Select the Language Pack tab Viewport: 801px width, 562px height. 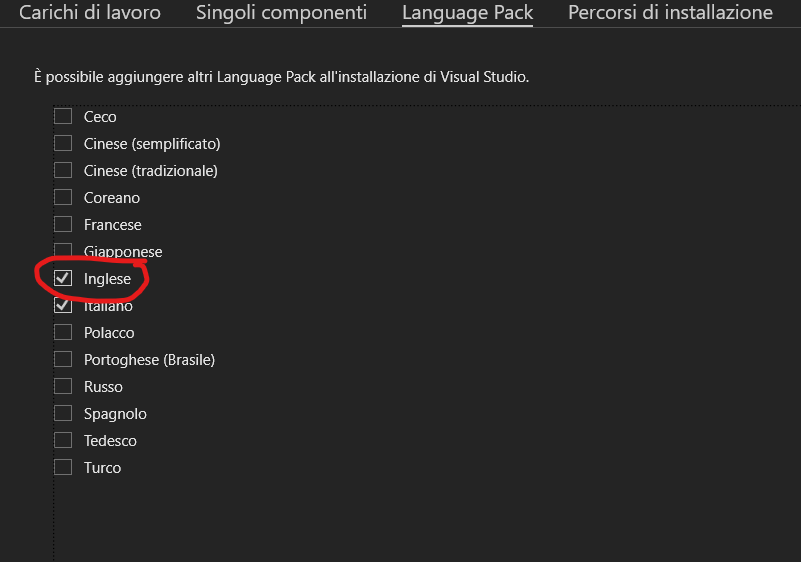pyautogui.click(x=467, y=13)
